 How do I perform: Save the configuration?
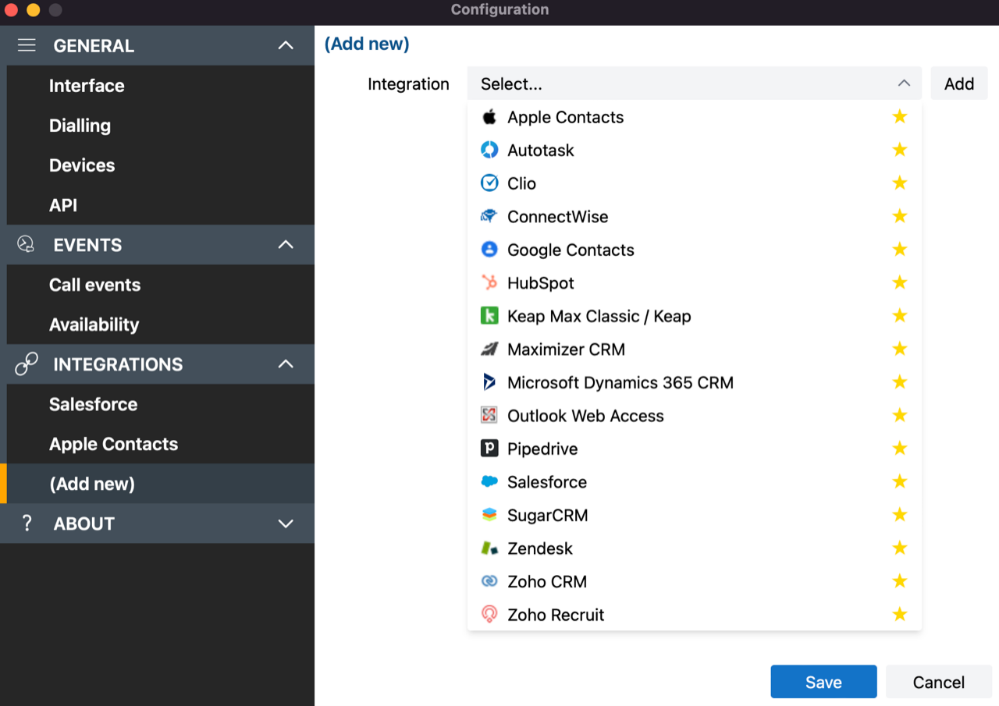pos(823,682)
